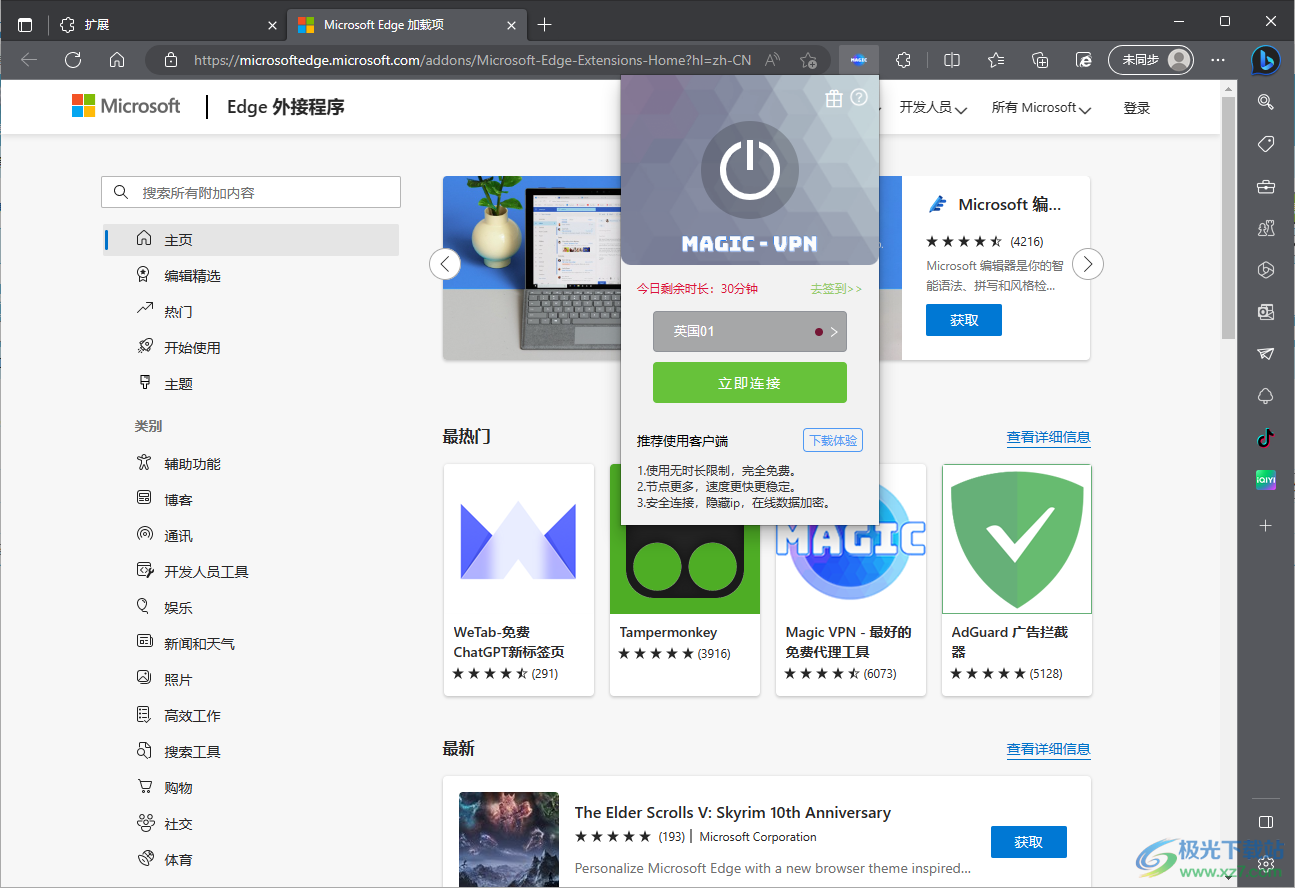Open the sidebar paper plane Drop icon
The width and height of the screenshot is (1295, 888).
tap(1265, 353)
